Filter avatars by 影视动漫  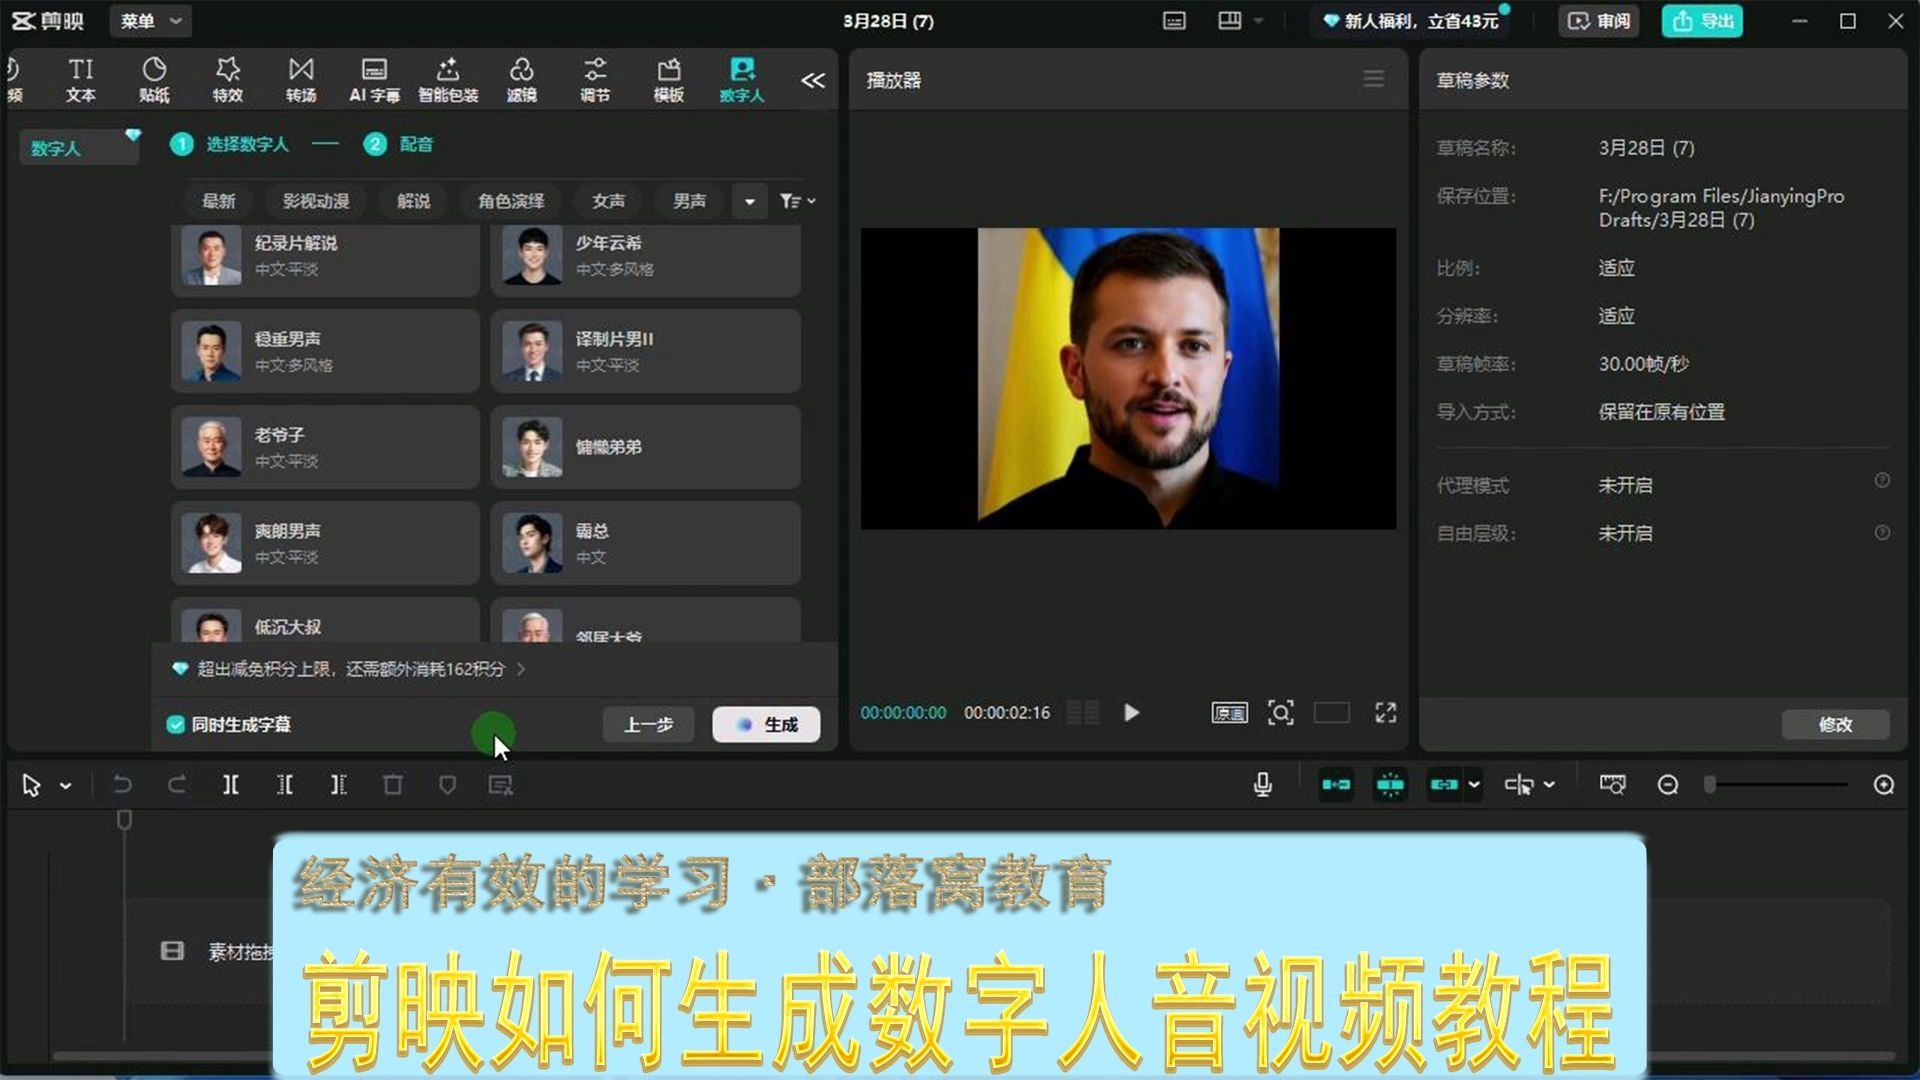(316, 201)
